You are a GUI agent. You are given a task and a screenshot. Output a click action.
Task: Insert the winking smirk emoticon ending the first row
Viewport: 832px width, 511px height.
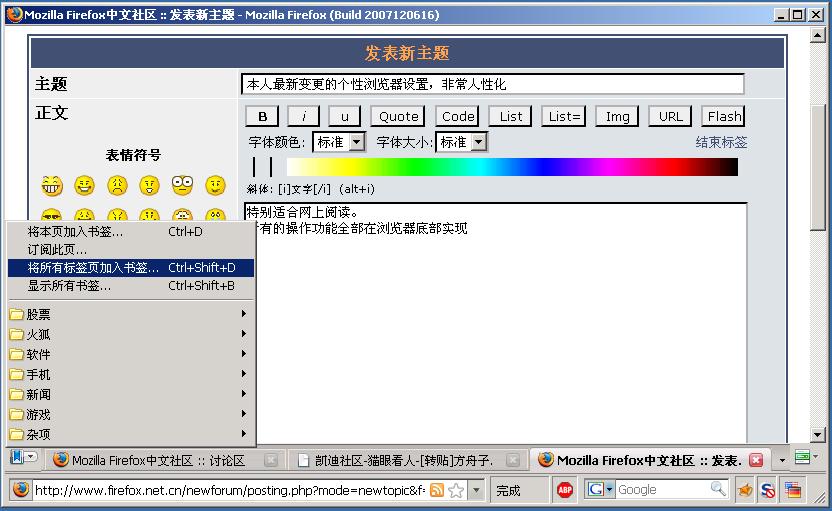tap(215, 186)
